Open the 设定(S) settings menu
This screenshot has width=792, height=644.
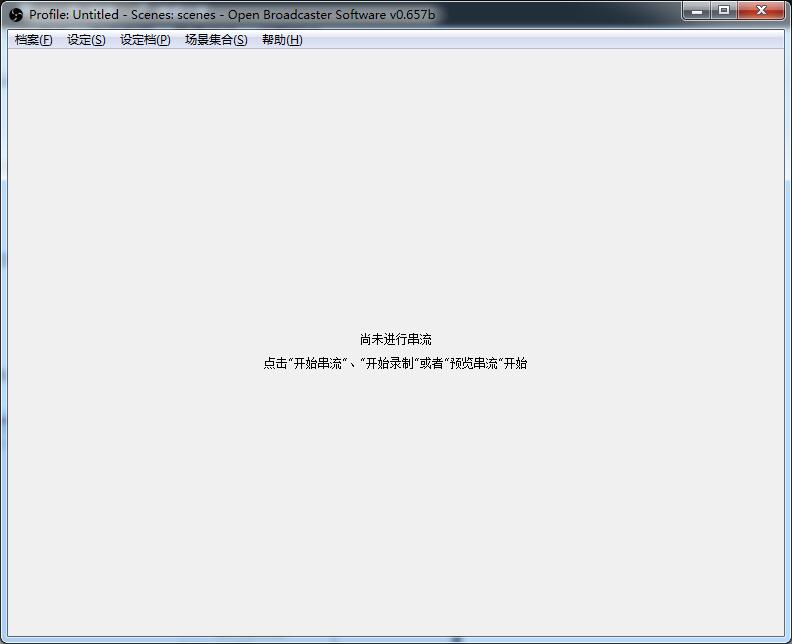[86, 40]
